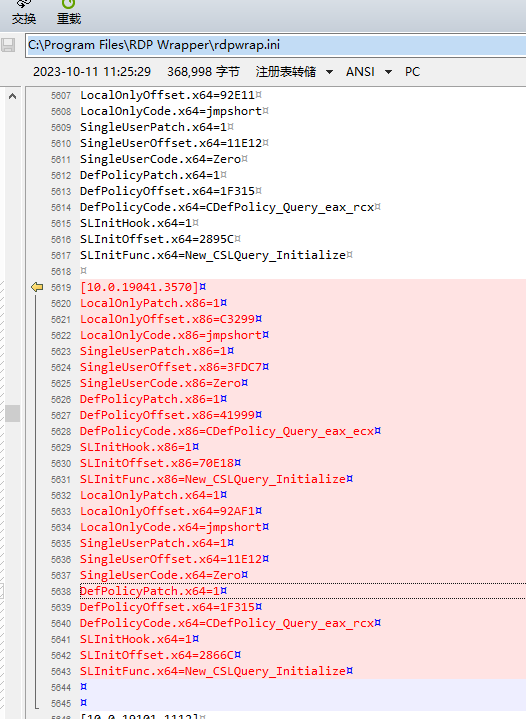Click line SingleUserCode.x86=Zero
This screenshot has width=526, height=719.
(161, 383)
